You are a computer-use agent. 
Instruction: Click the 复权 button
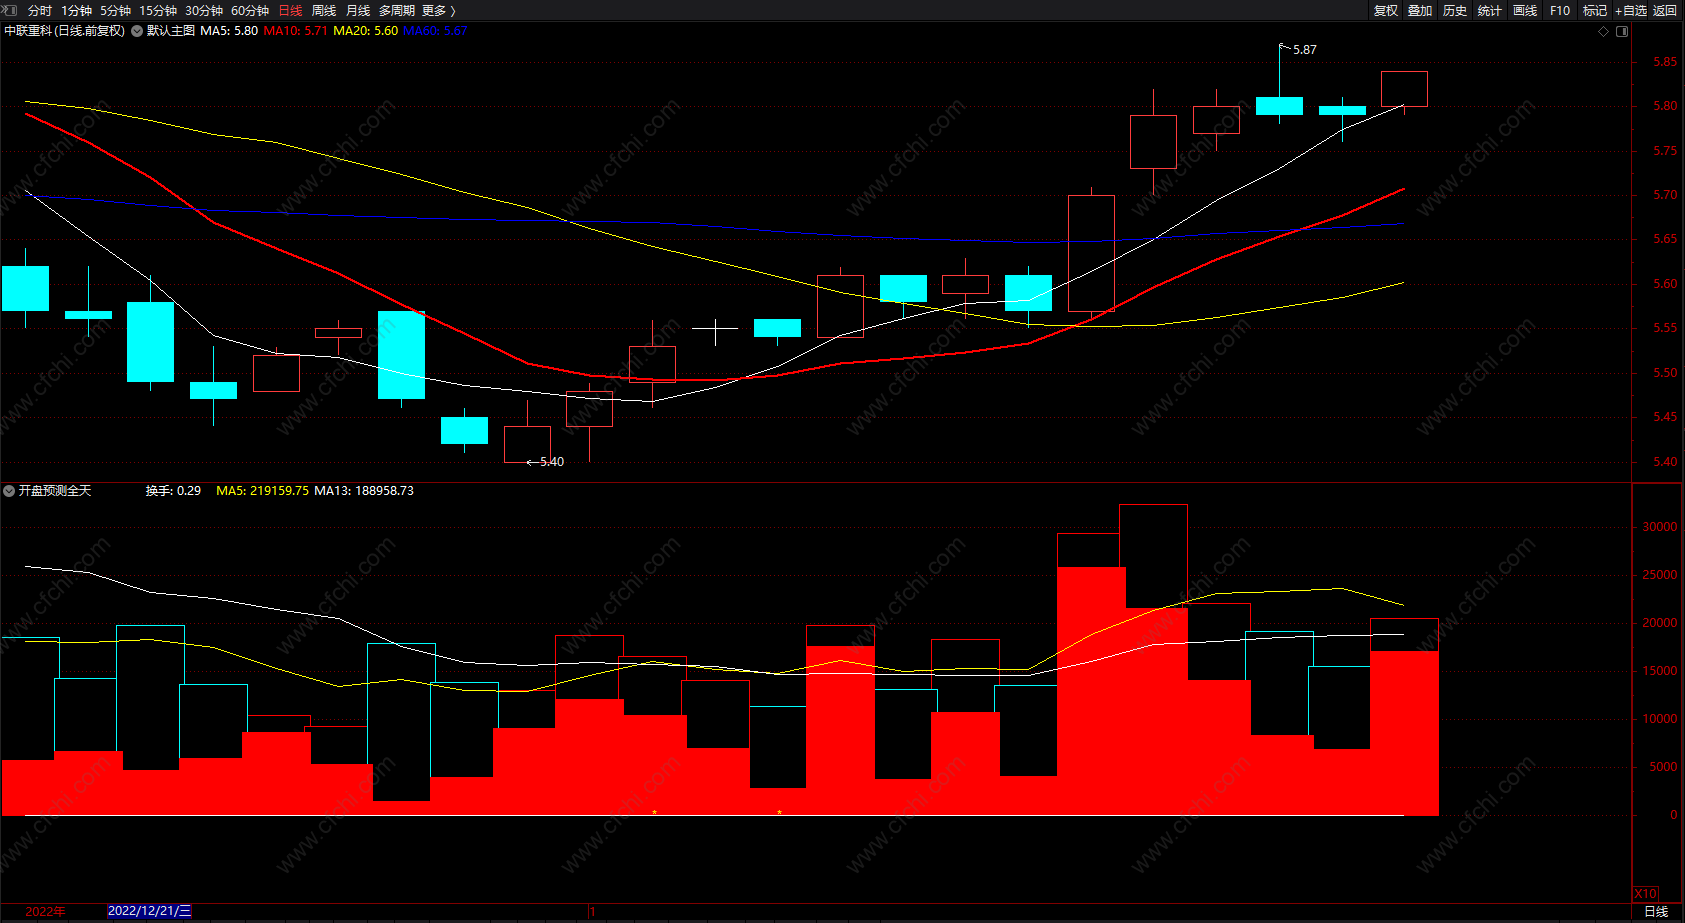[1385, 10]
